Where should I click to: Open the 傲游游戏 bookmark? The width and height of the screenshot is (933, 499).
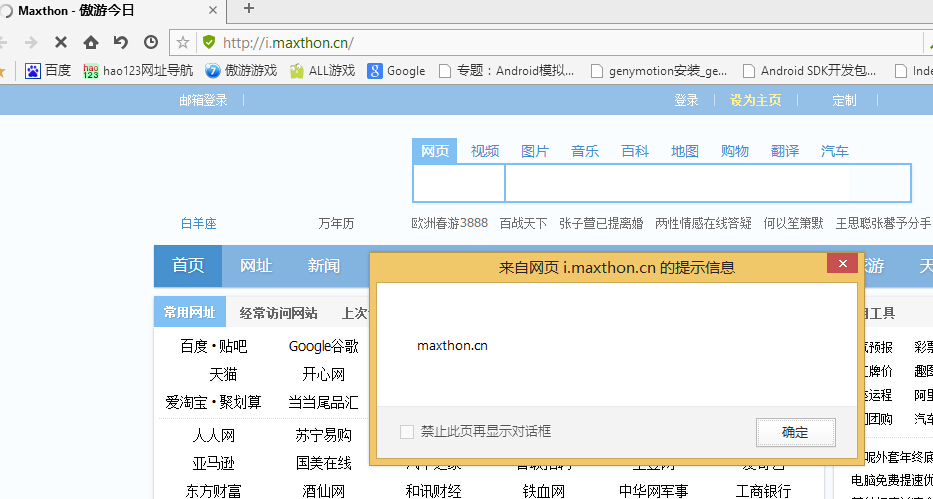point(241,71)
